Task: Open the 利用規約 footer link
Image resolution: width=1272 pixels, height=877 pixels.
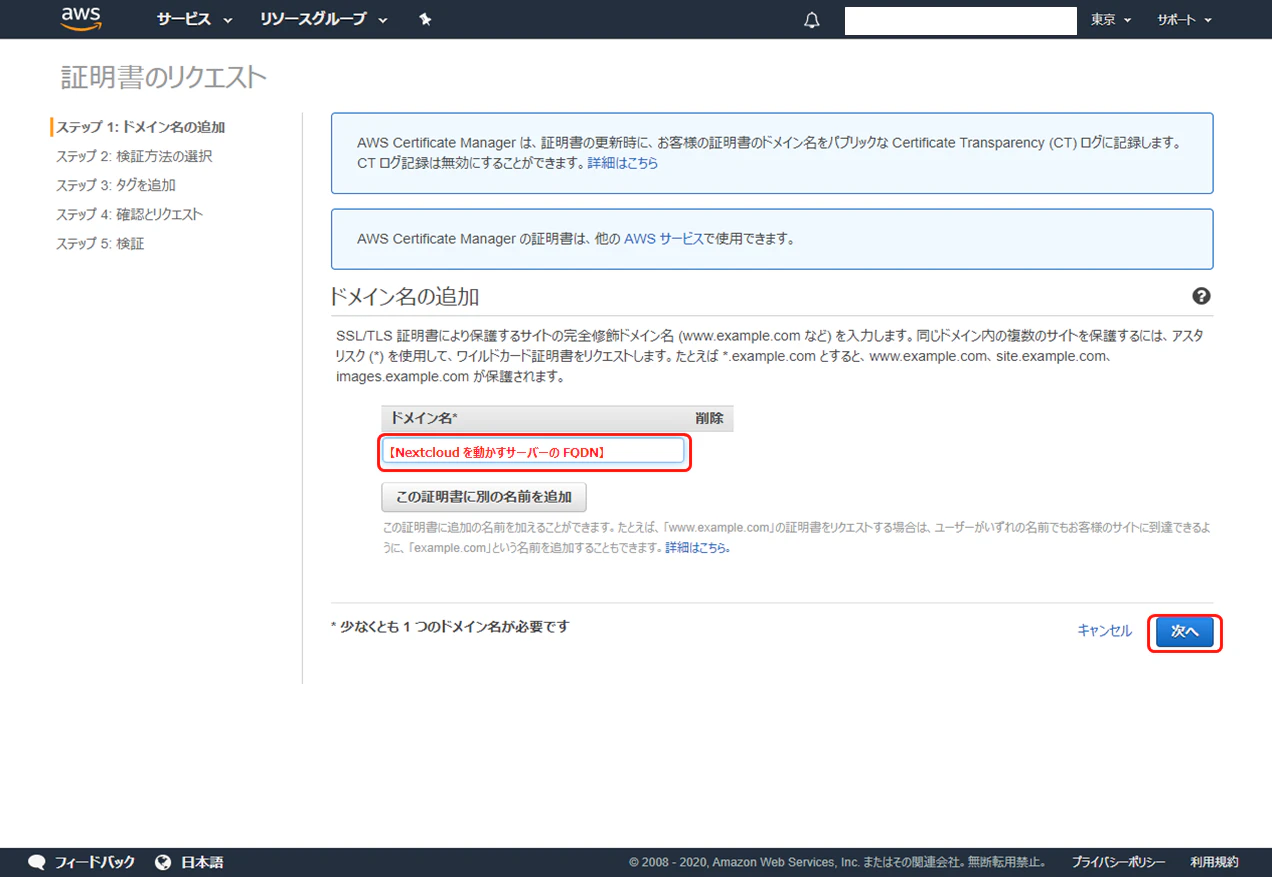Action: pos(1214,862)
